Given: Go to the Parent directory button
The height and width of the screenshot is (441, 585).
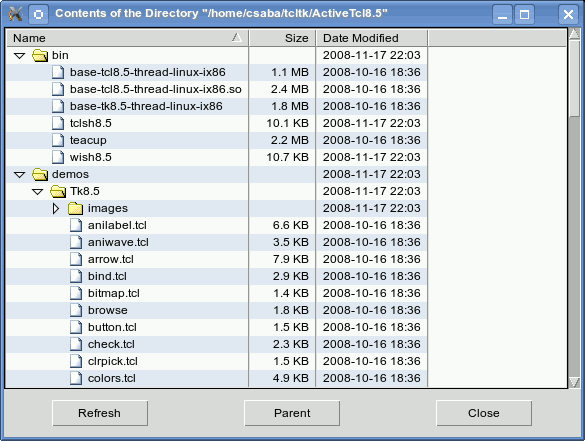Looking at the screenshot, I should (x=292, y=413).
